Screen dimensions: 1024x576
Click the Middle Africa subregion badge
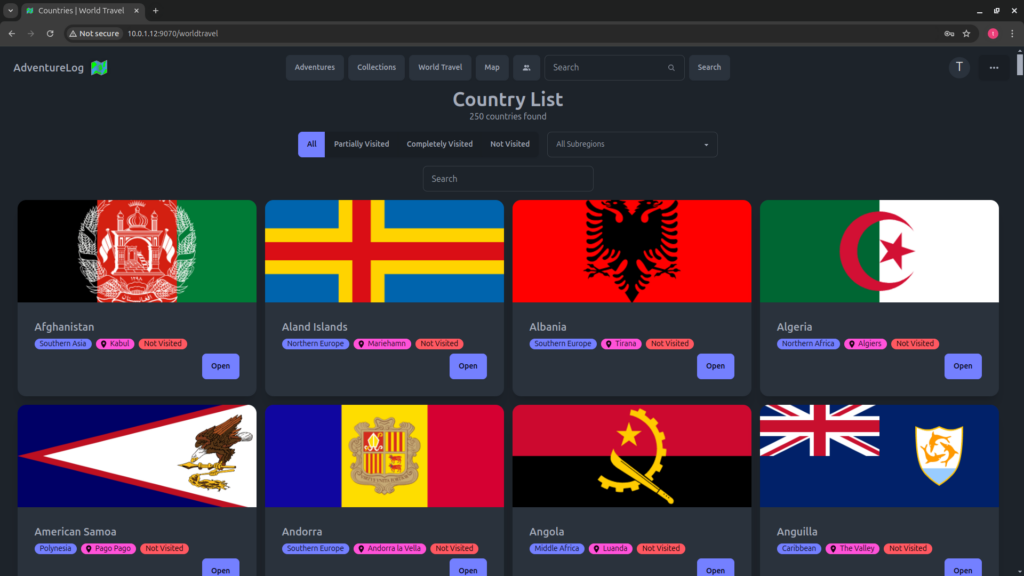[x=556, y=549]
